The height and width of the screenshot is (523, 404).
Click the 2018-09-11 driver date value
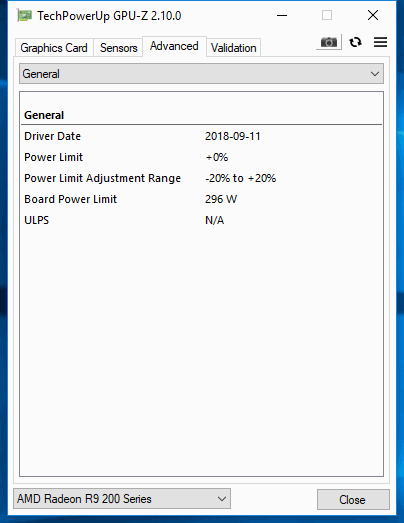click(x=233, y=136)
